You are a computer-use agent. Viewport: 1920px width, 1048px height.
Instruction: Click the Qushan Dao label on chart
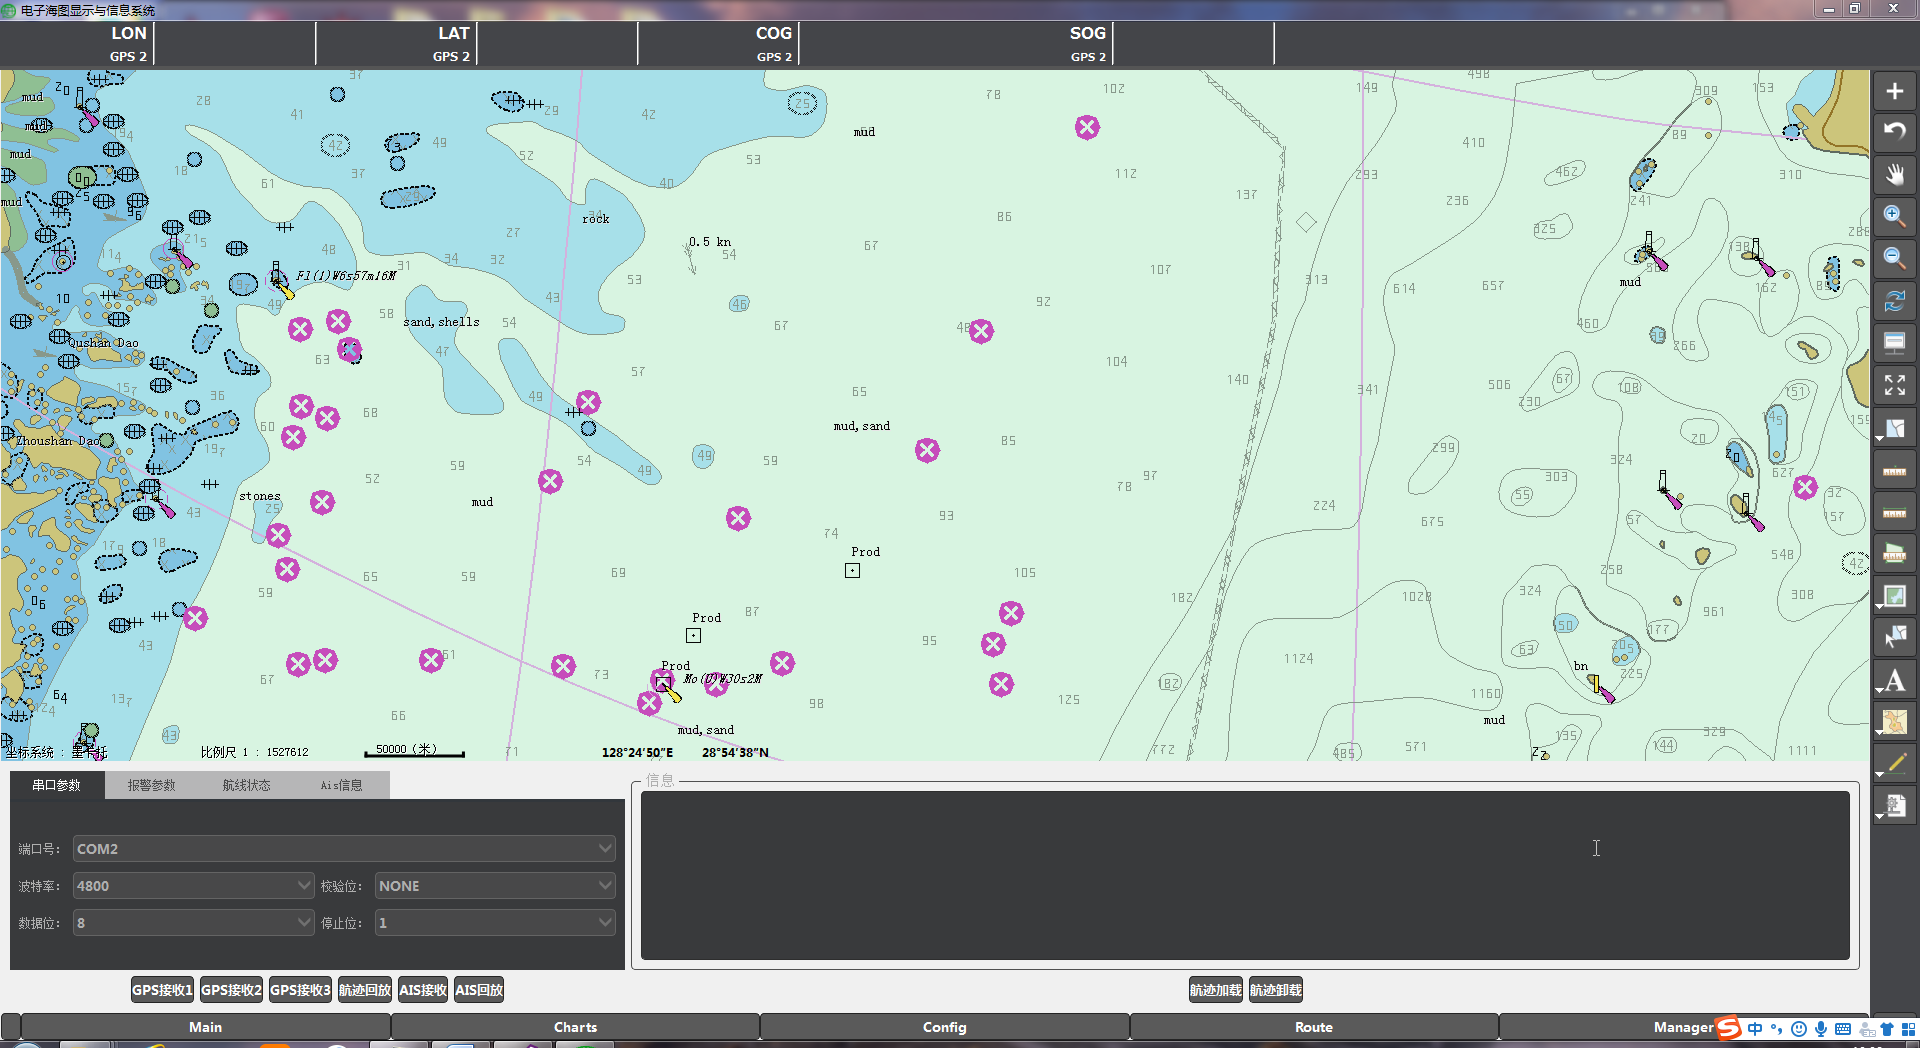coord(103,343)
